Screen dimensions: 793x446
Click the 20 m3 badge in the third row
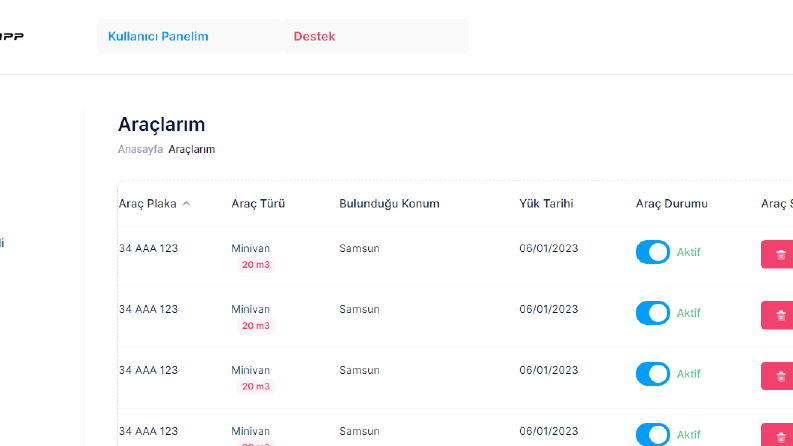[x=255, y=386]
